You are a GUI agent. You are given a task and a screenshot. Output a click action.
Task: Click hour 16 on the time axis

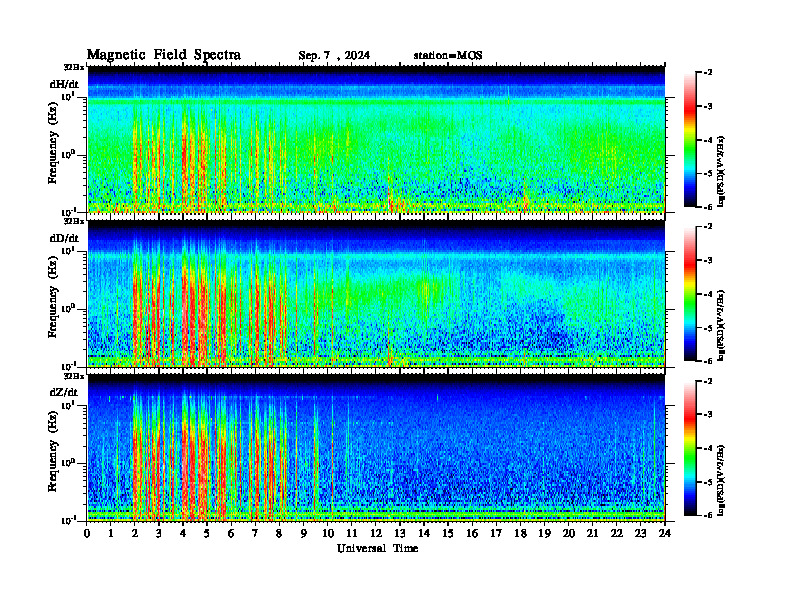pyautogui.click(x=472, y=534)
